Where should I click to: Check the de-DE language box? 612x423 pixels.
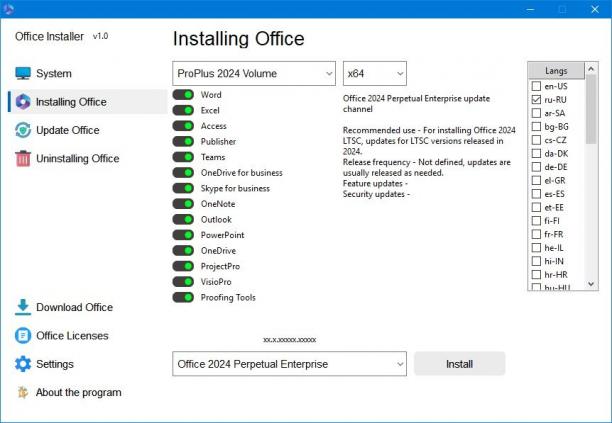point(537,167)
